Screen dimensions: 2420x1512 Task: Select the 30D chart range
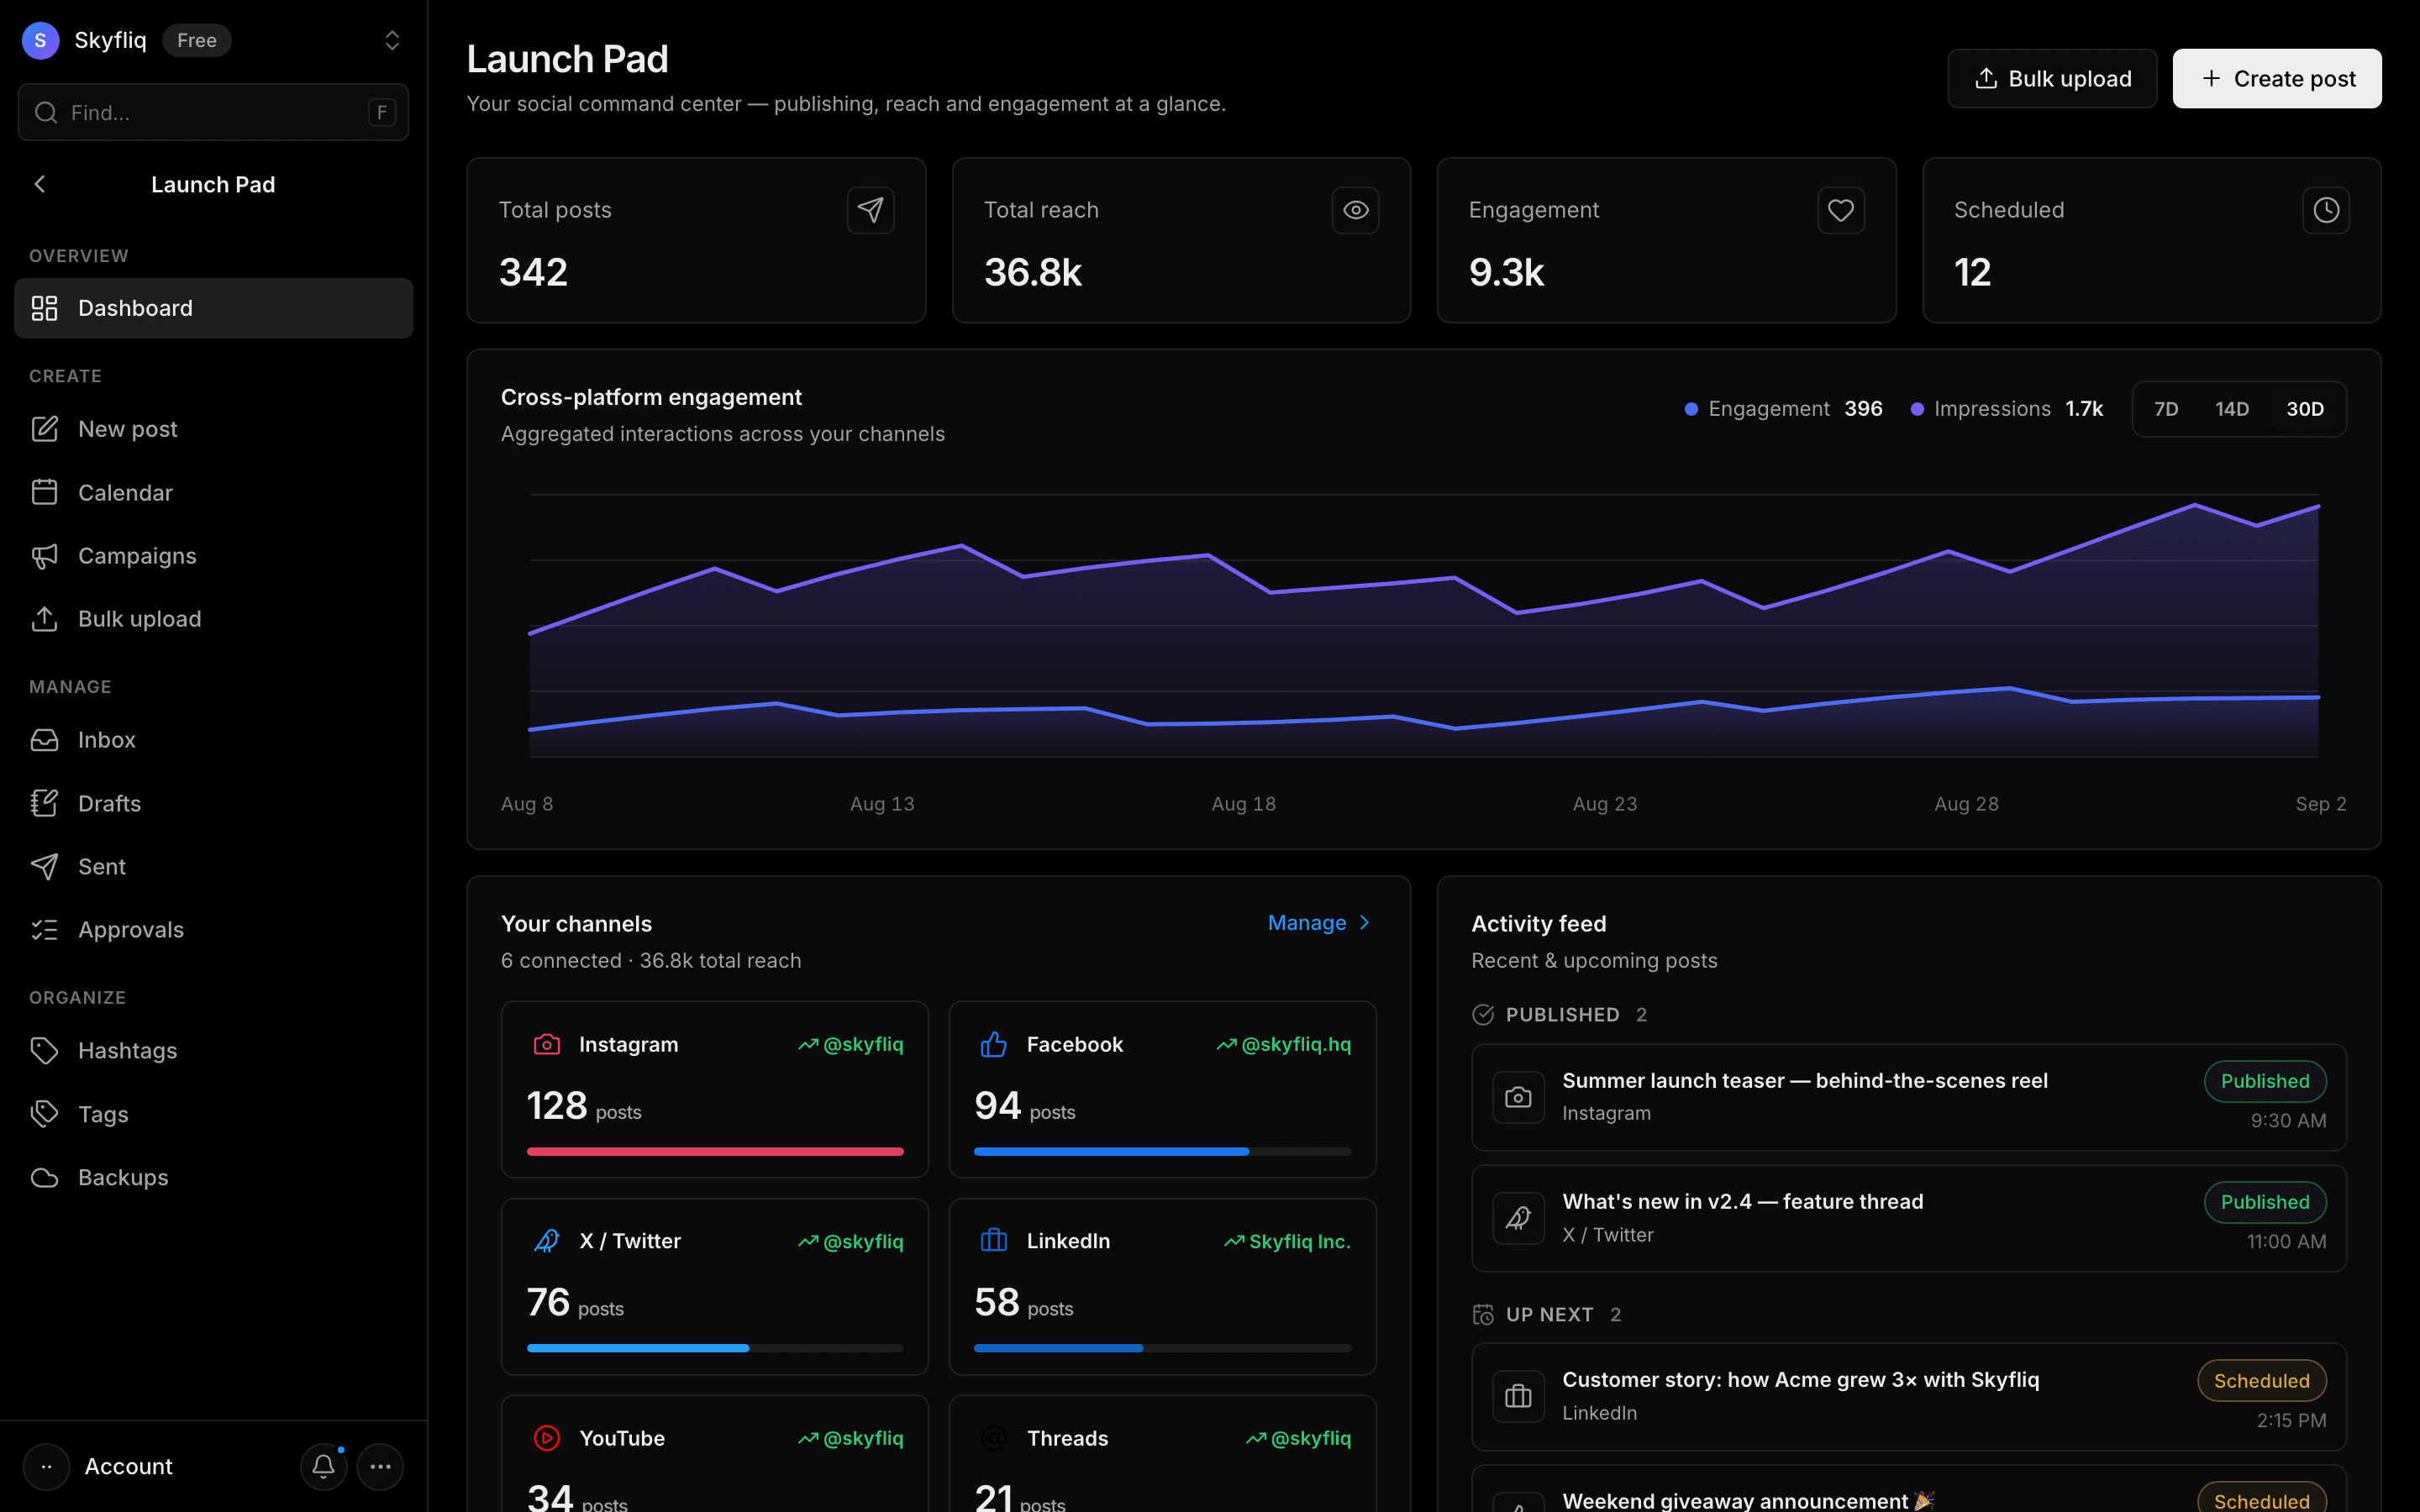[x=2305, y=409]
